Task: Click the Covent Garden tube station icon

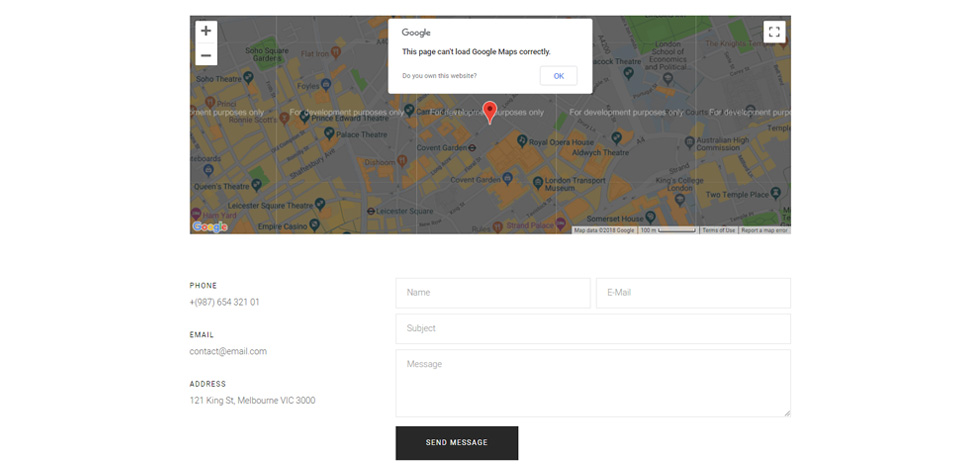Action: [x=472, y=148]
